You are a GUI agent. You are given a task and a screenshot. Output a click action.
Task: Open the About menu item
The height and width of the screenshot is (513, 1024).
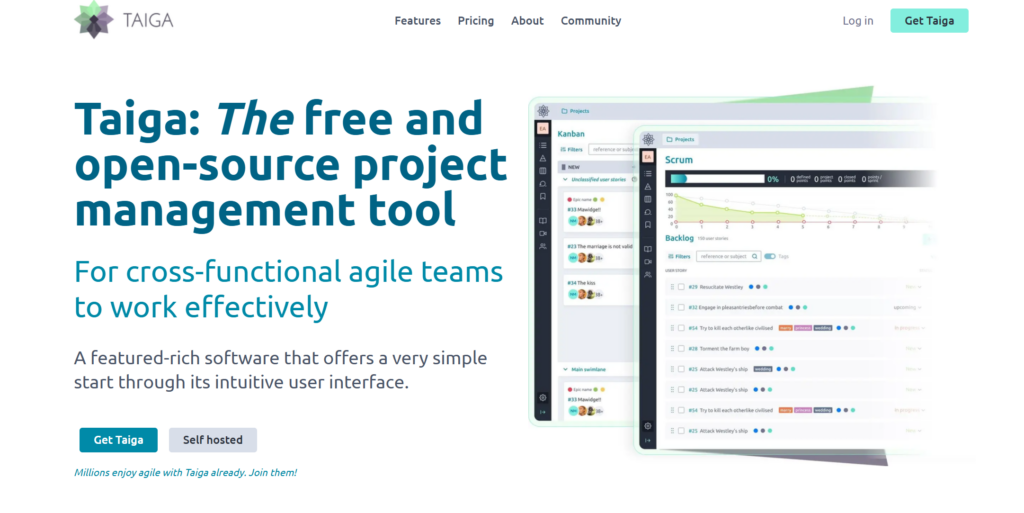pos(527,21)
